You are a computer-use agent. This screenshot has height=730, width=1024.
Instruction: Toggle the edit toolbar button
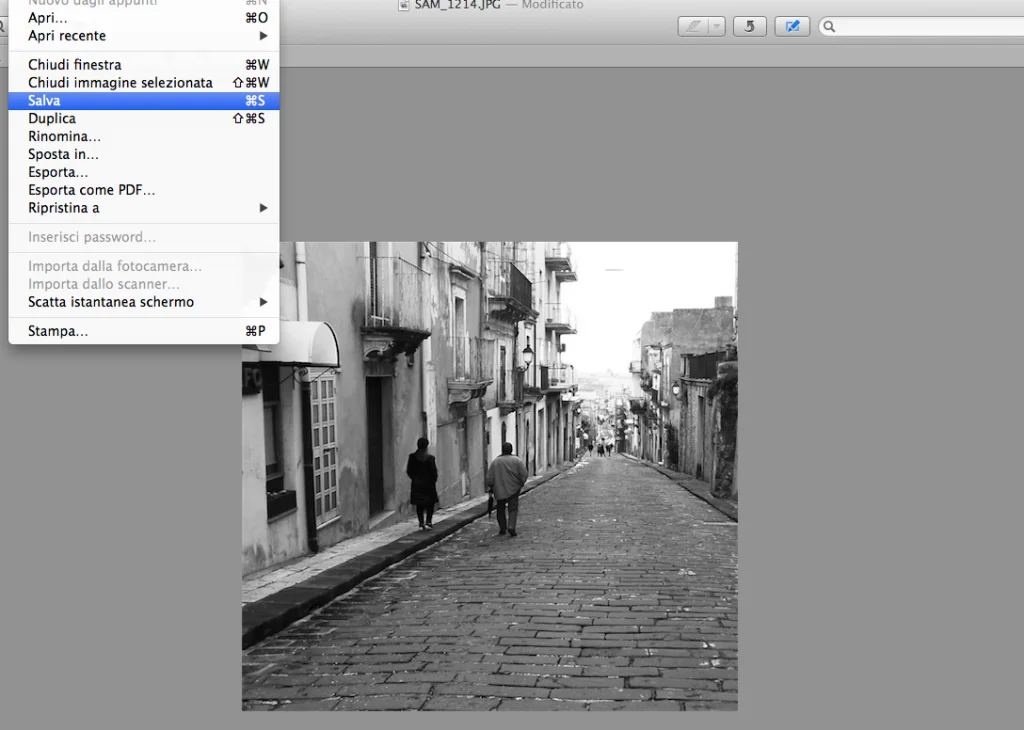(792, 27)
